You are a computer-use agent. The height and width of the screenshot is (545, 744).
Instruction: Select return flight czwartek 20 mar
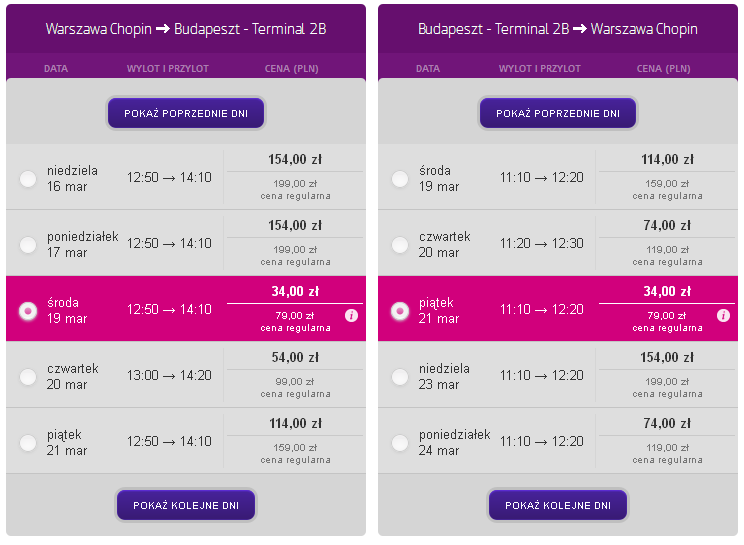click(400, 245)
